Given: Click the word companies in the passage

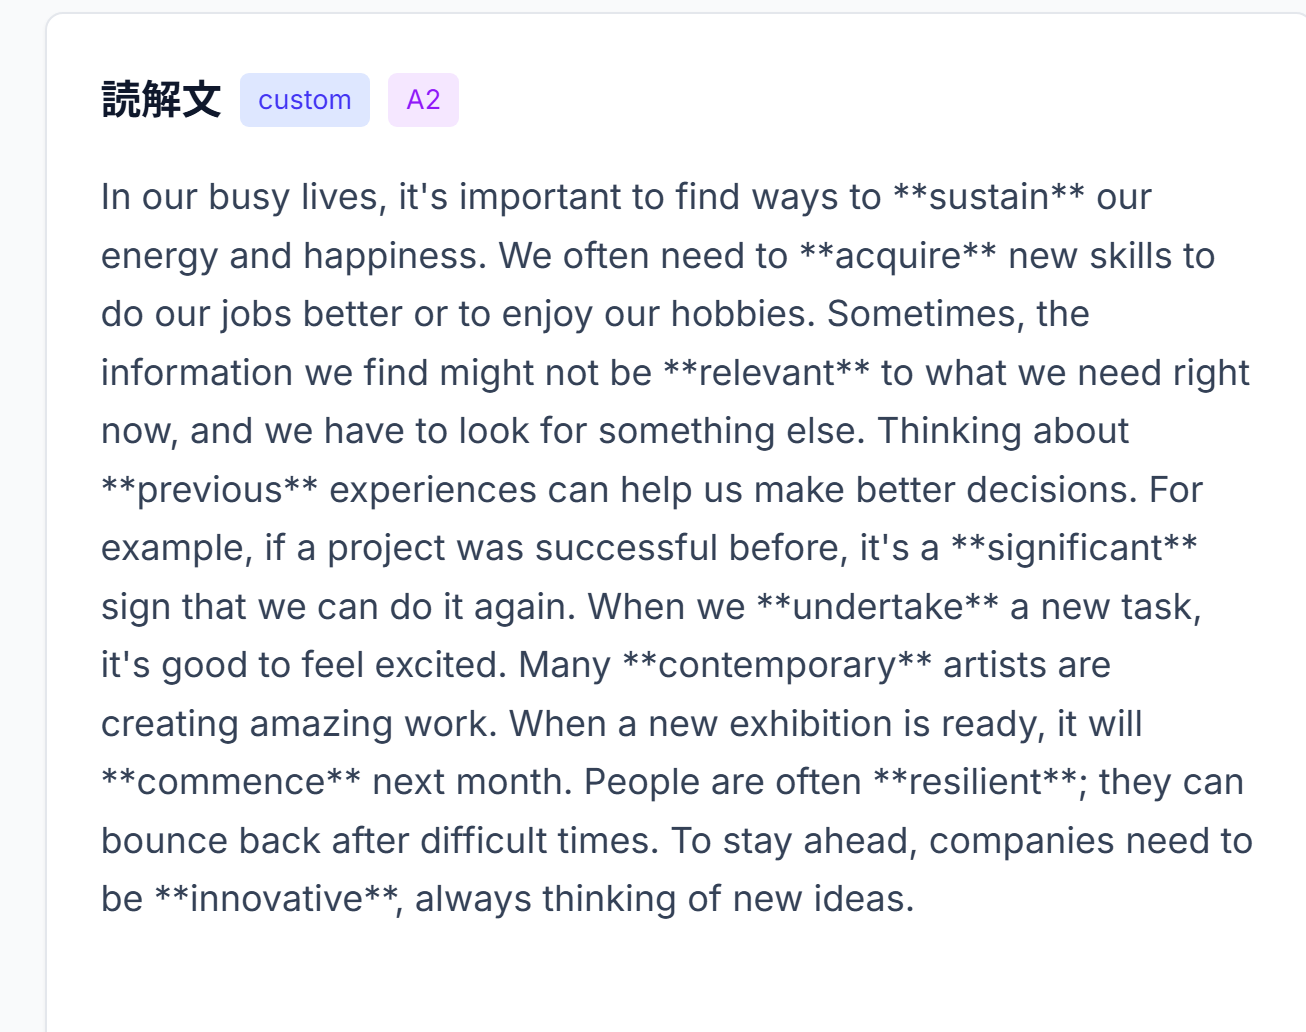Looking at the screenshot, I should [1007, 841].
